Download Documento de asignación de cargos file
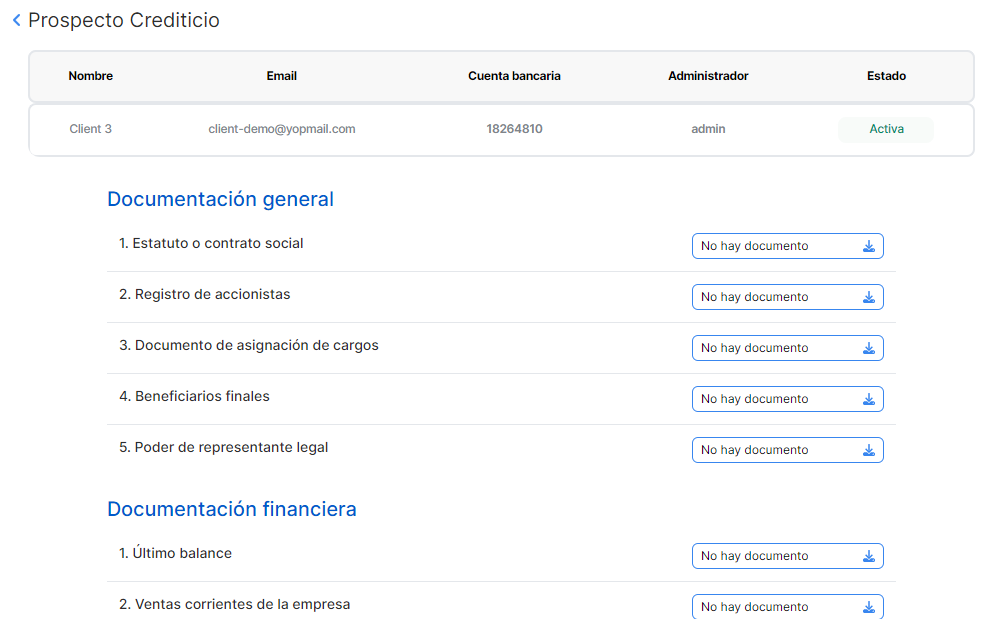The width and height of the screenshot is (987, 619). coord(868,348)
